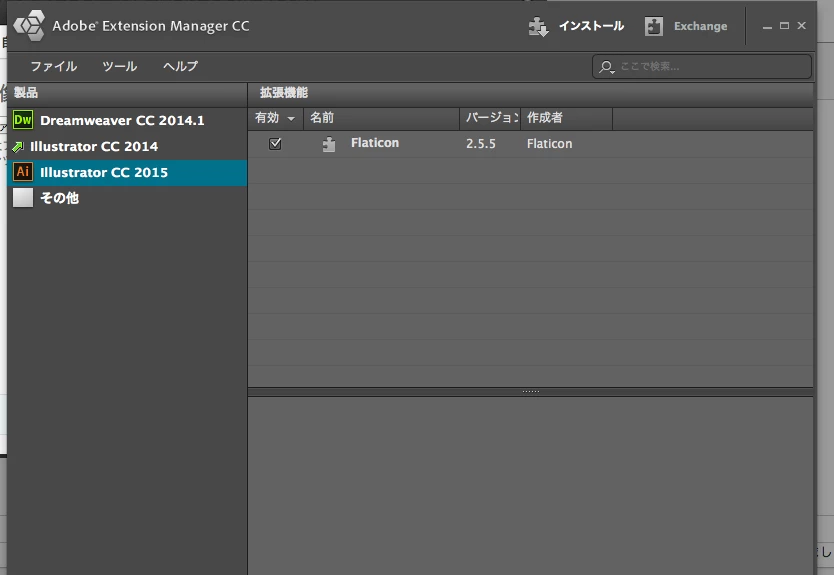Sort by the 作成者 column header

[566, 118]
